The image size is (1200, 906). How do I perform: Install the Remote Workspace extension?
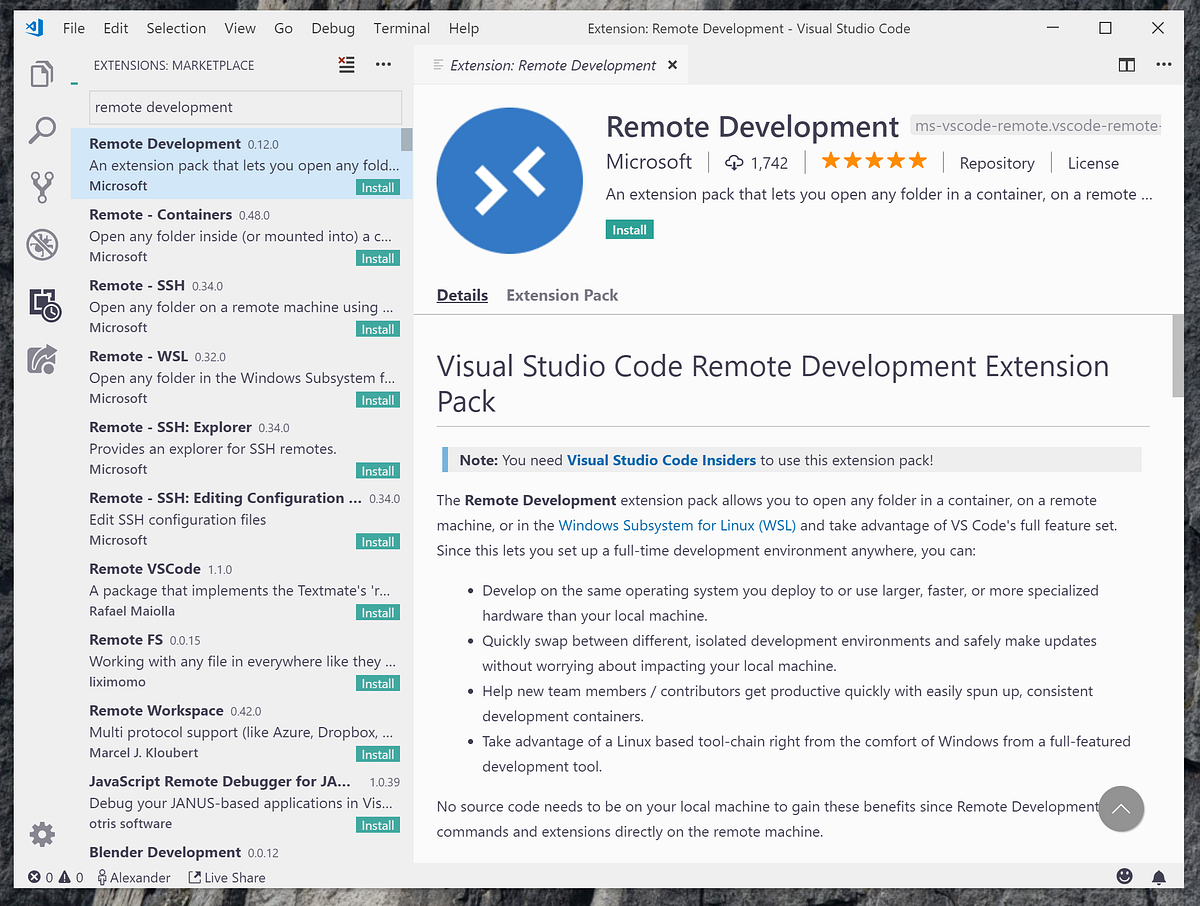[x=378, y=755]
